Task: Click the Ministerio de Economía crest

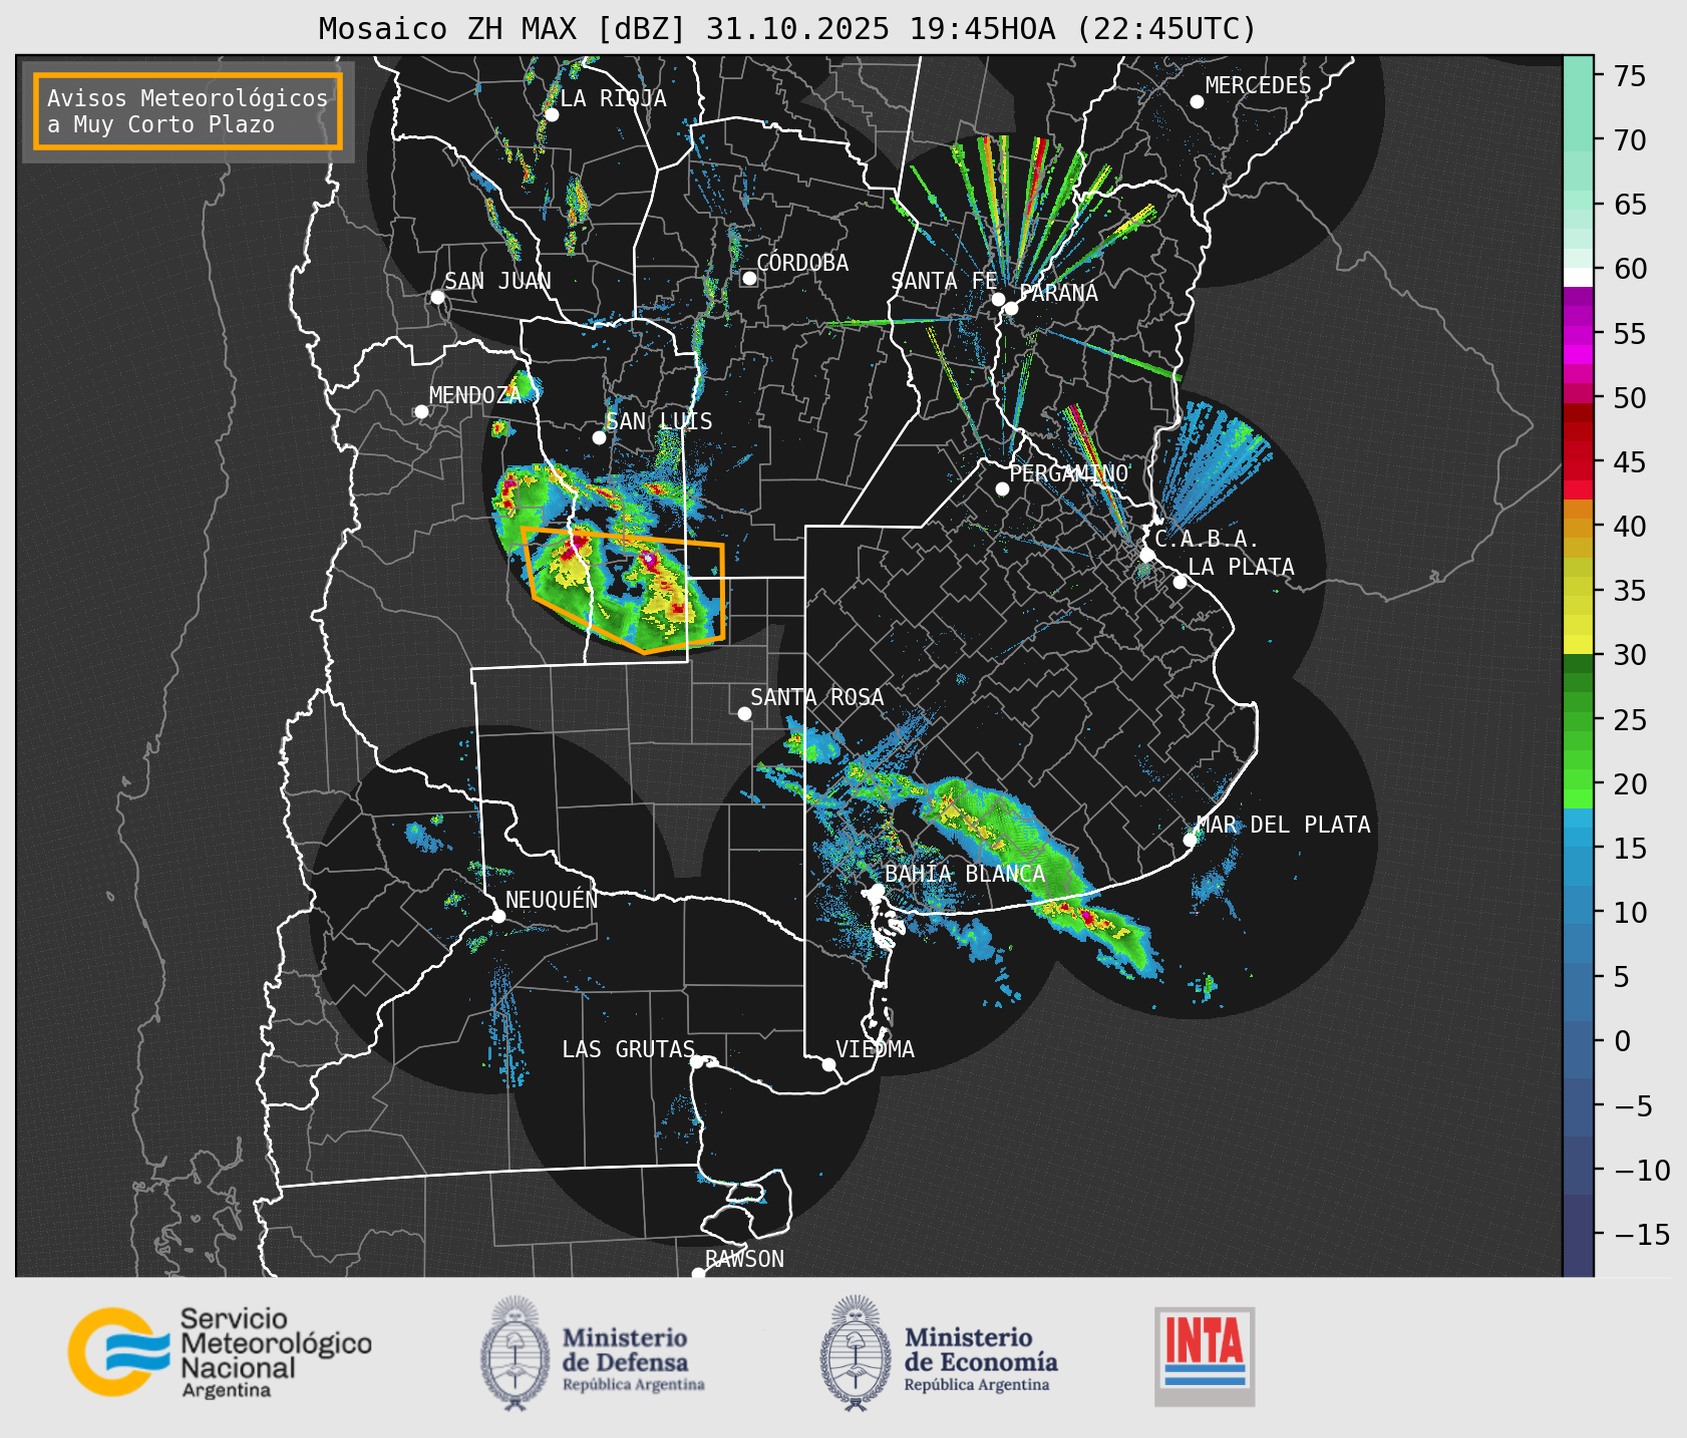Action: (854, 1353)
